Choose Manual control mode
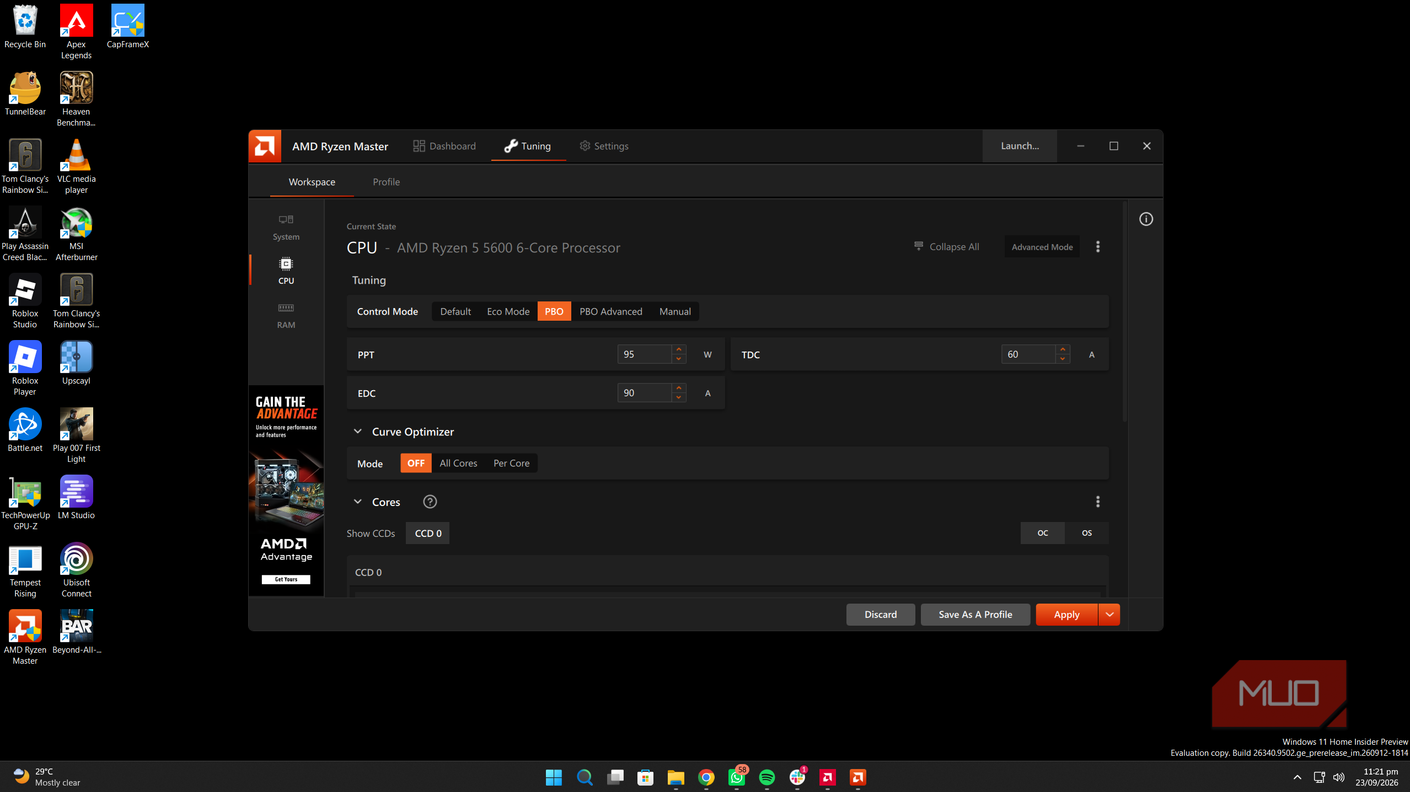Viewport: 1410px width, 792px height. click(675, 312)
